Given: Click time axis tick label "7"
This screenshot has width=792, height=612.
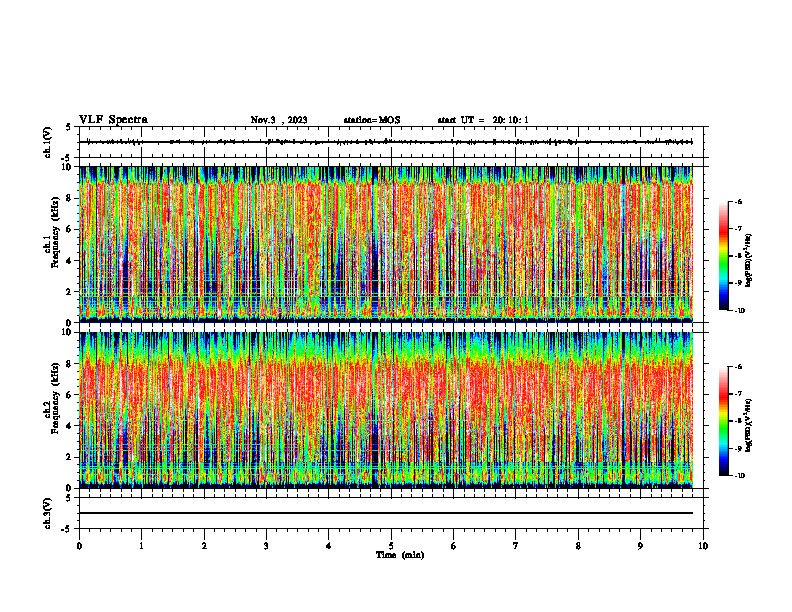Looking at the screenshot, I should click(516, 546).
